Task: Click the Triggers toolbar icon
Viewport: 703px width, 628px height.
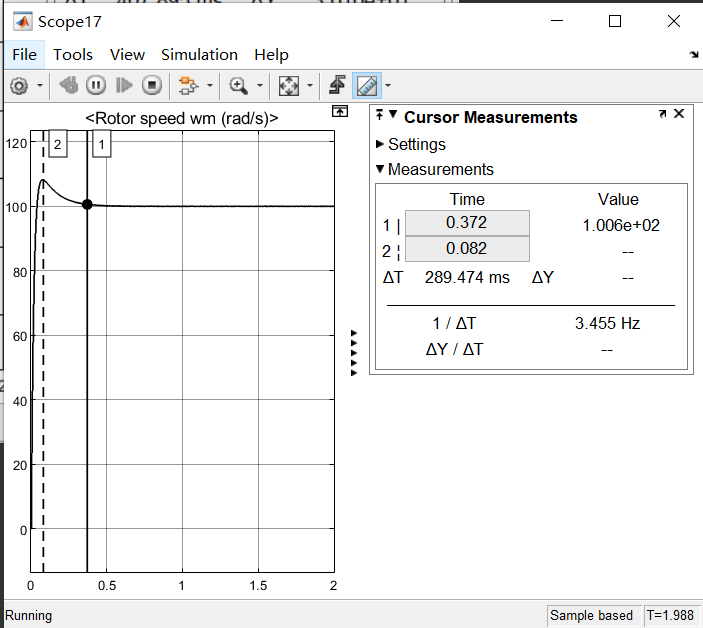Action: 337,85
